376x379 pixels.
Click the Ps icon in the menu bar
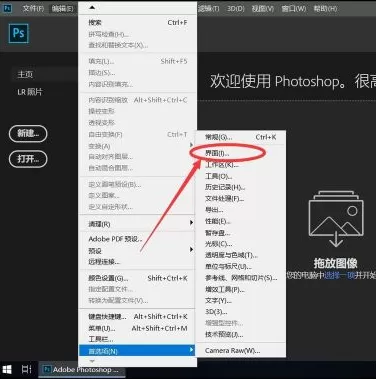pos(7,8)
